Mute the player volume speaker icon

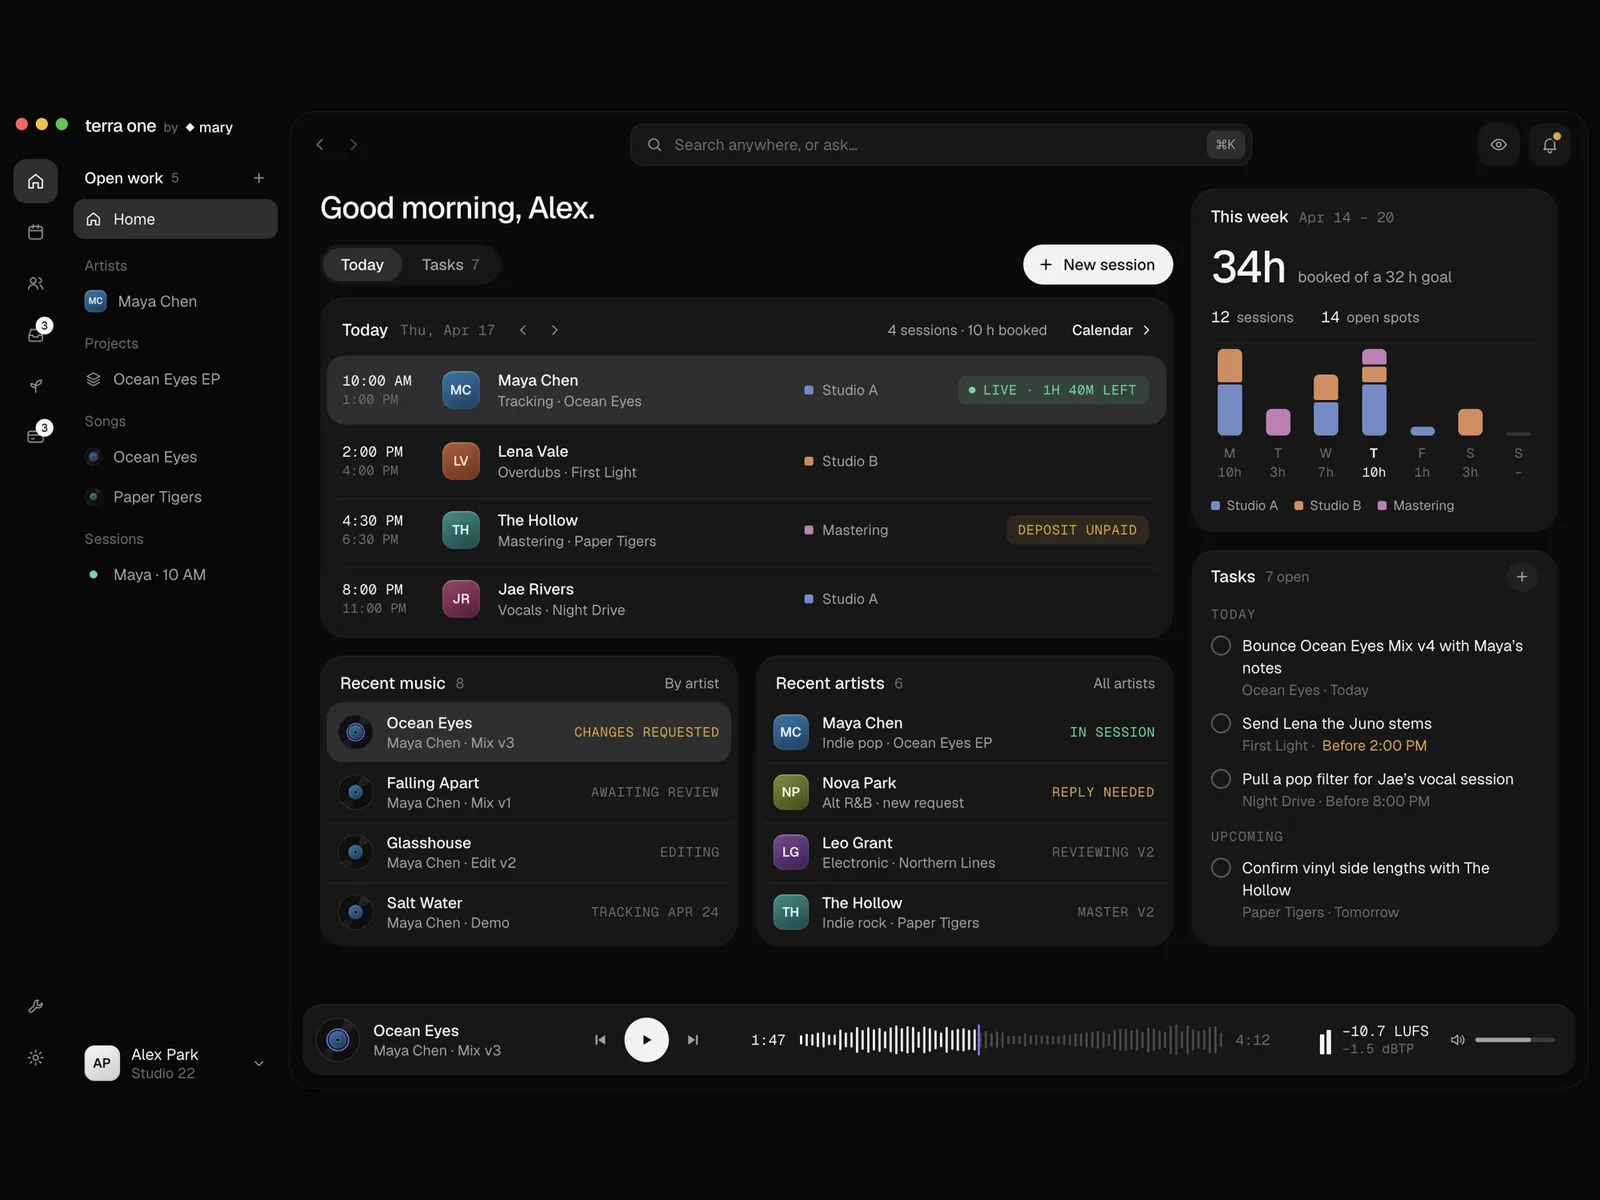[1458, 1040]
